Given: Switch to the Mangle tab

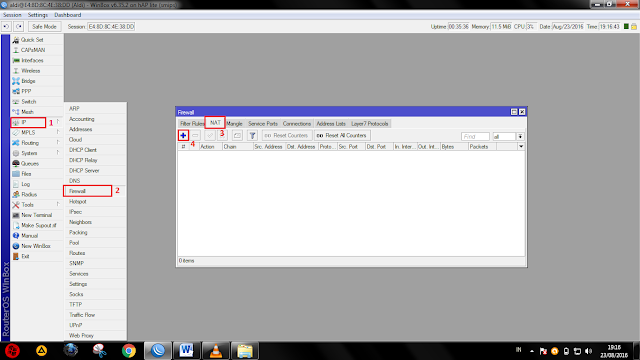Looking at the screenshot, I should point(235,124).
